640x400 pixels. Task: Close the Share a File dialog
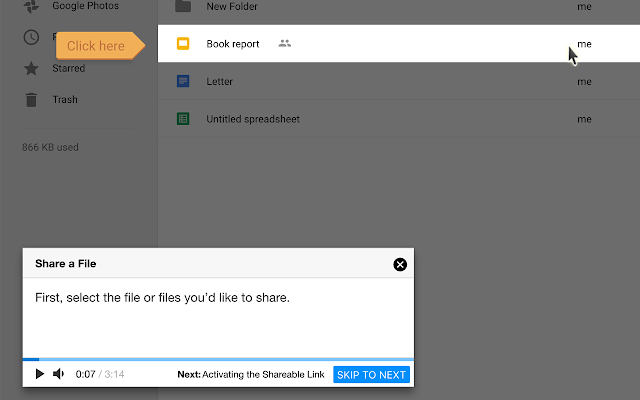click(400, 264)
